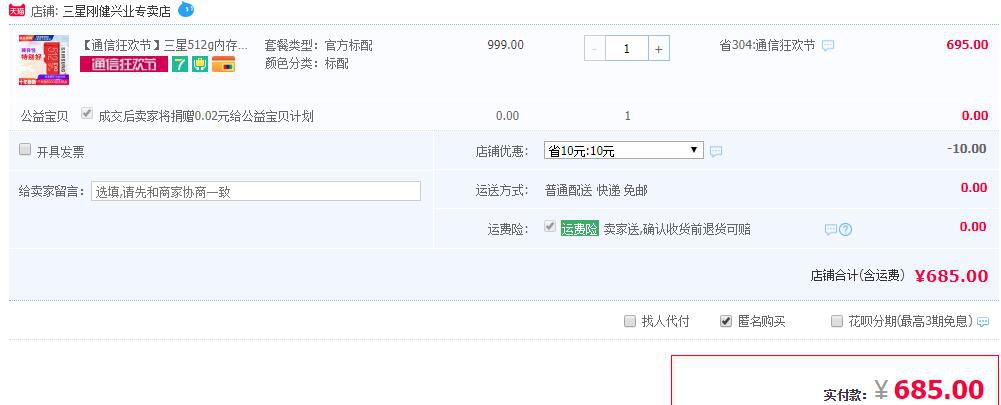
Task: Enable the 找人代付 checkbox
Action: (x=630, y=321)
